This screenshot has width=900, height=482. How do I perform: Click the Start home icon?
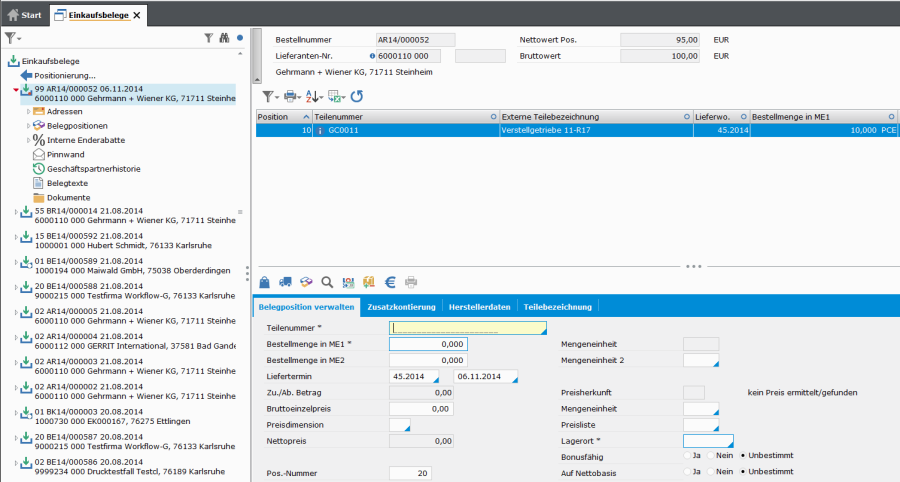(x=13, y=15)
